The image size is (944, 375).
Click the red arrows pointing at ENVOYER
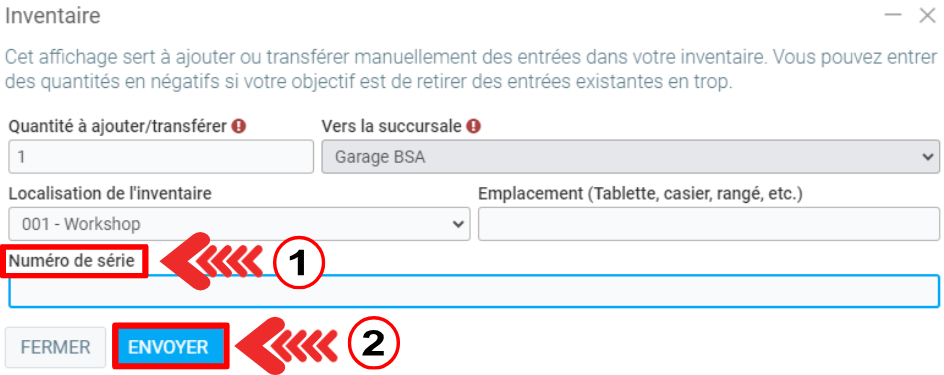pos(288,346)
